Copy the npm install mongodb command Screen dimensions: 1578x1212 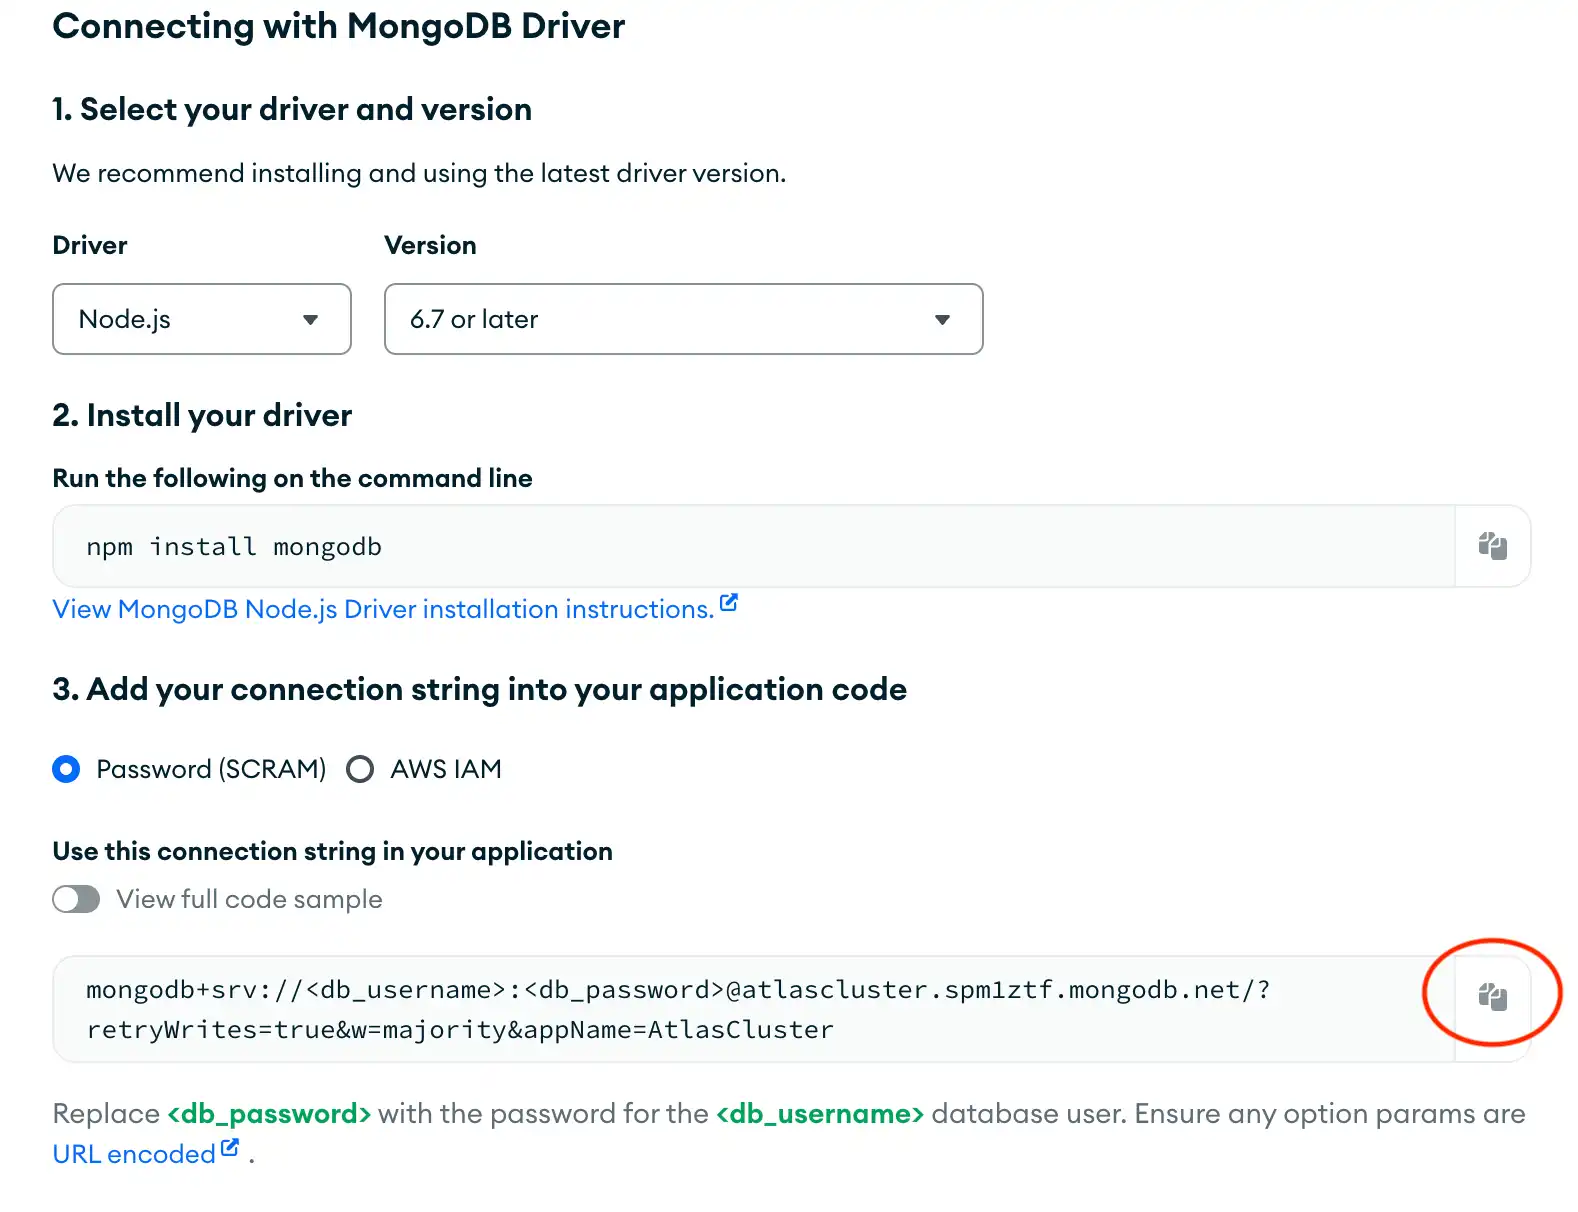[x=1492, y=546]
